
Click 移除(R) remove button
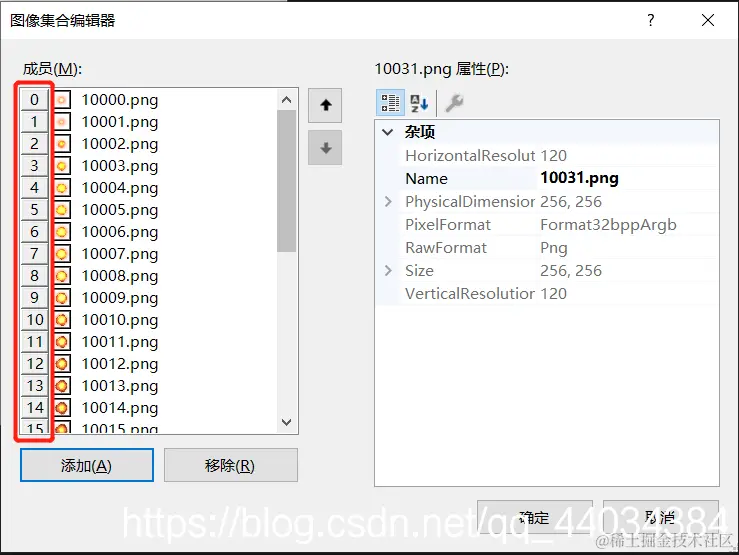click(230, 465)
